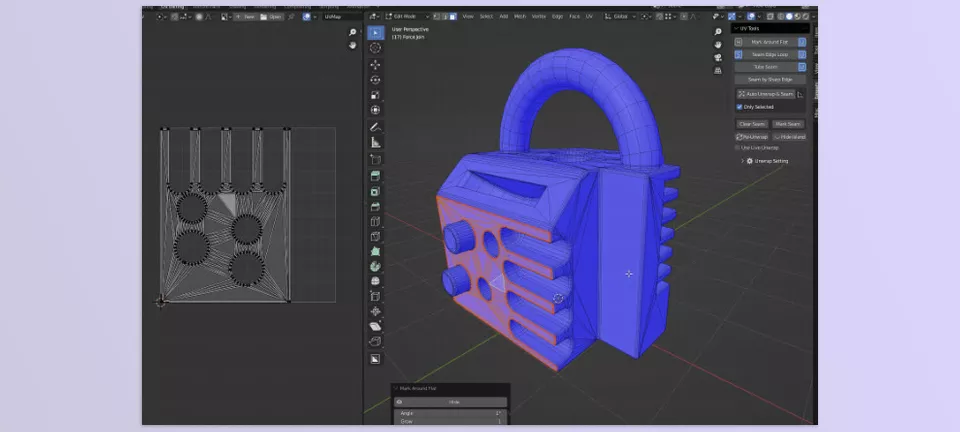Select the Scale tool in viewport toolbar
This screenshot has height=432, width=960.
[x=375, y=95]
